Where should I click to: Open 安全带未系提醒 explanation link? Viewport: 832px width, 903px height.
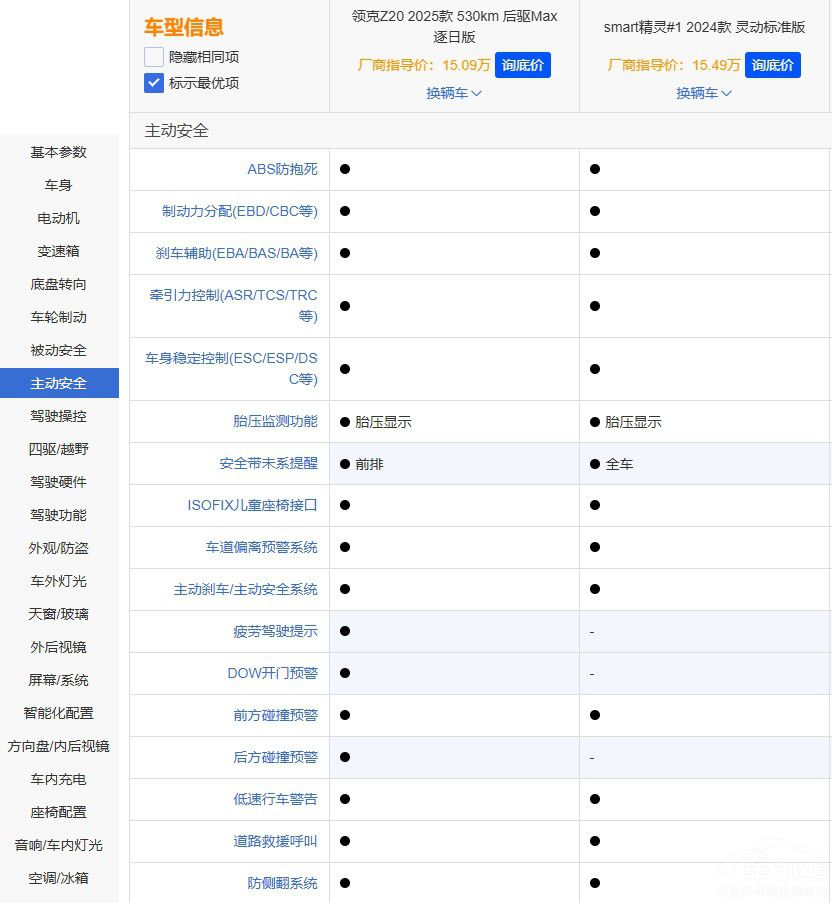[x=268, y=463]
